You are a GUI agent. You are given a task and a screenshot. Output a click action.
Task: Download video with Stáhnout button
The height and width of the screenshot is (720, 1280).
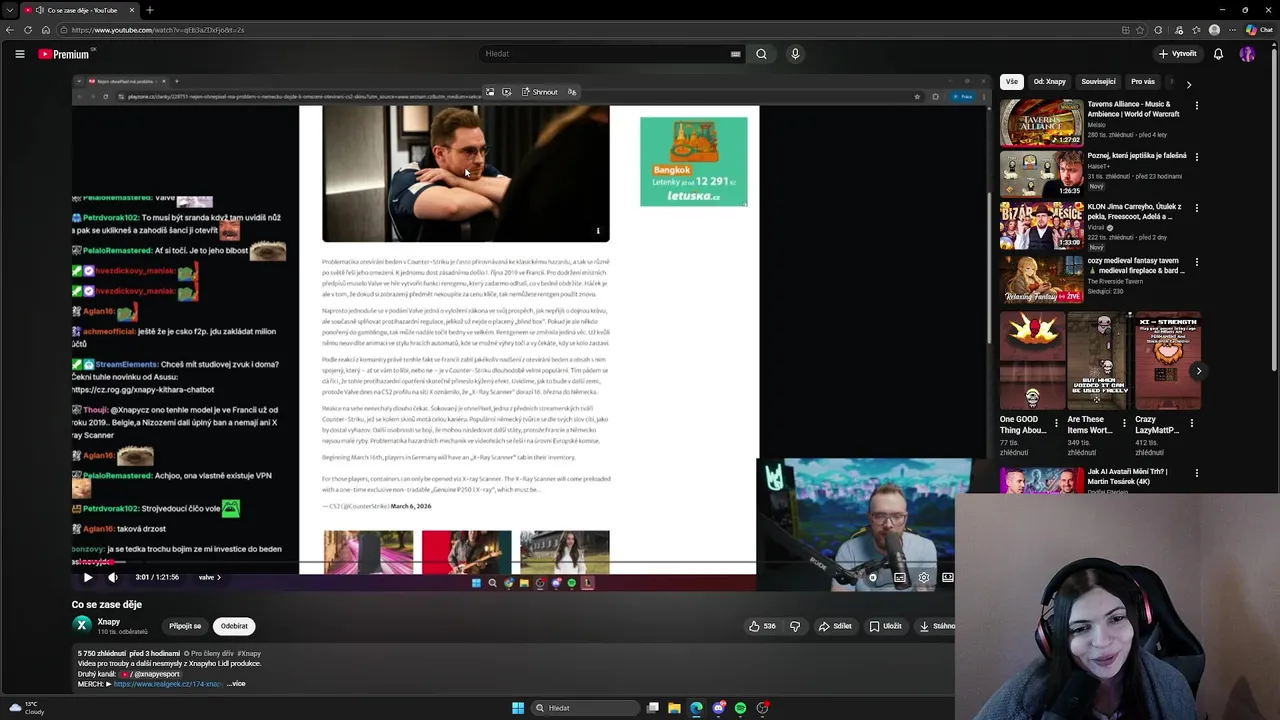click(935, 626)
